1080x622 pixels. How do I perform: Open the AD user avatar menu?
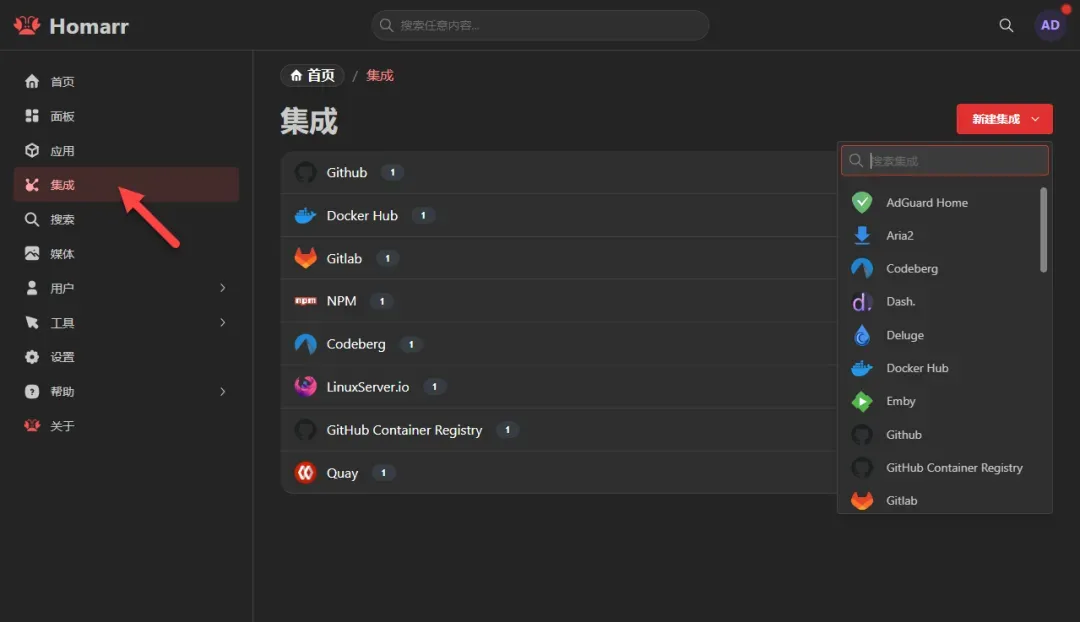1050,25
